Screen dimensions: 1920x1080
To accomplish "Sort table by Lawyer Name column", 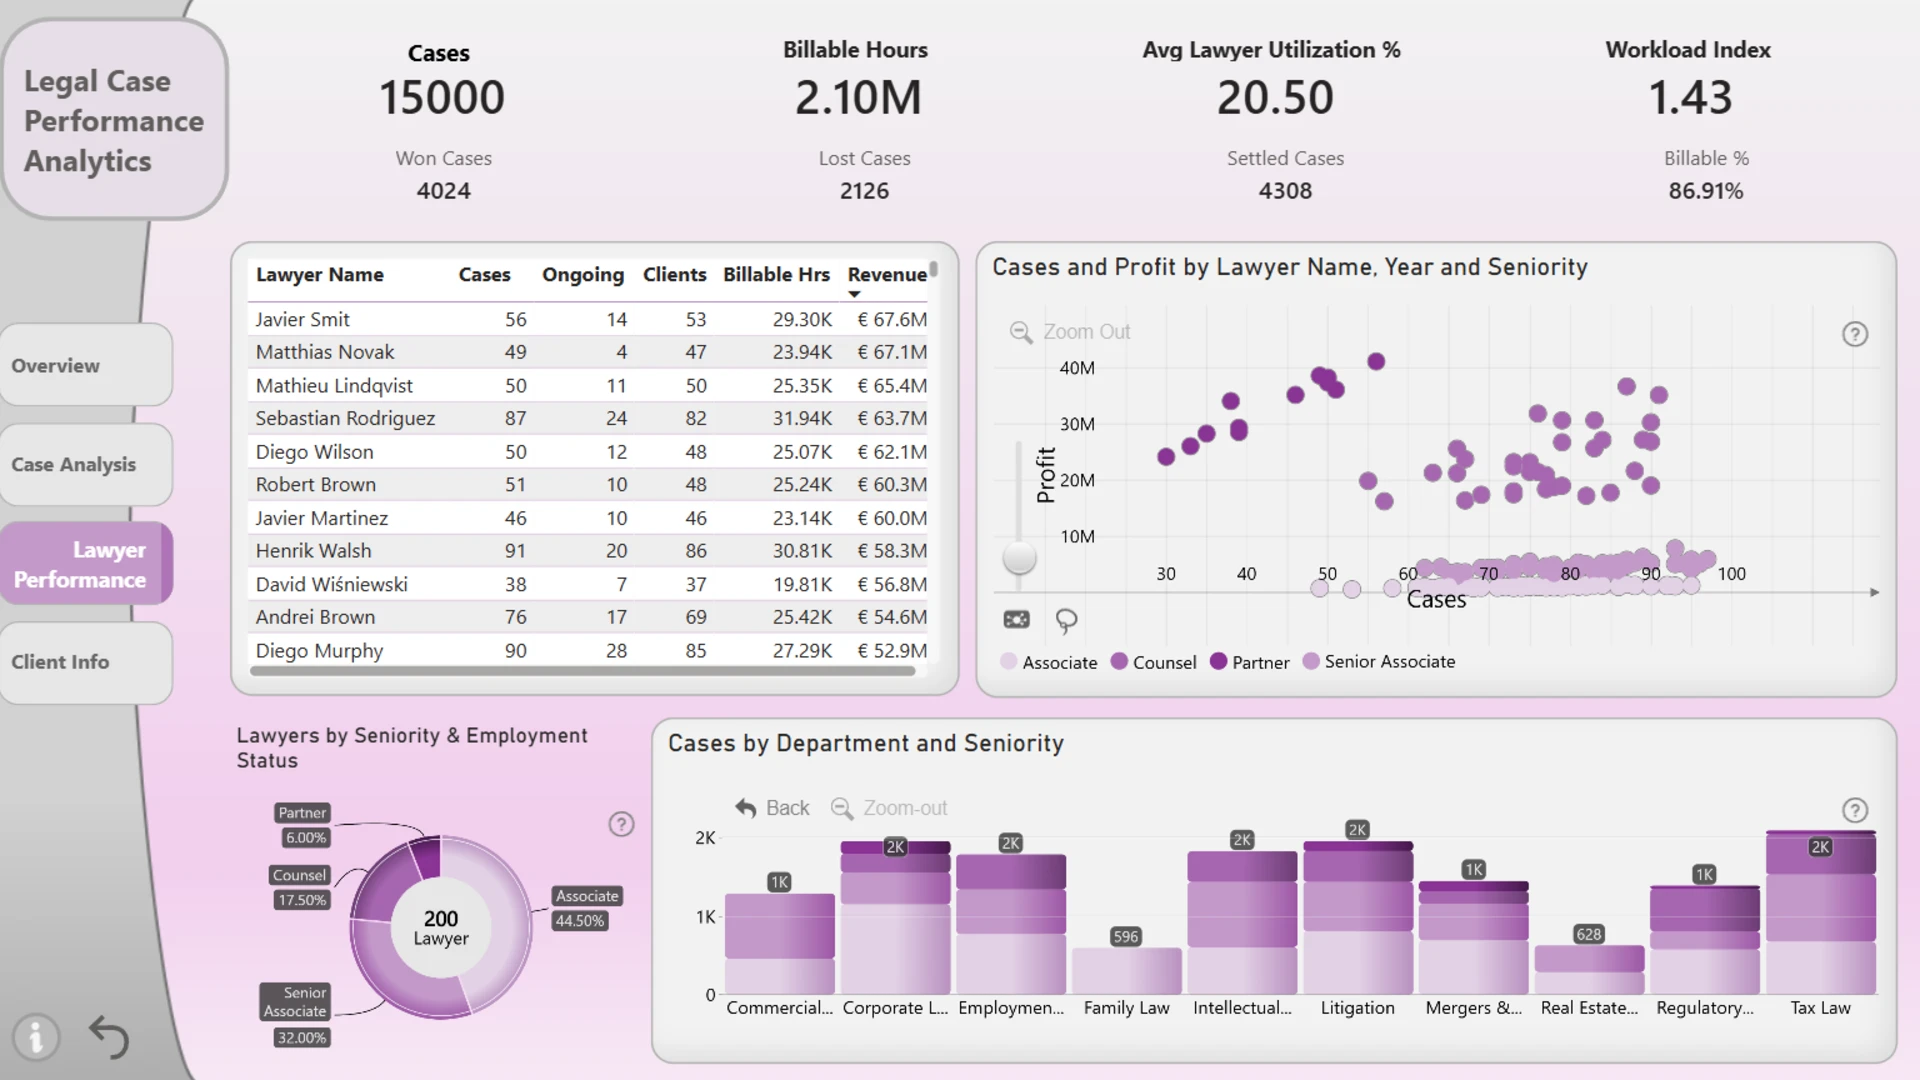I will pos(320,275).
